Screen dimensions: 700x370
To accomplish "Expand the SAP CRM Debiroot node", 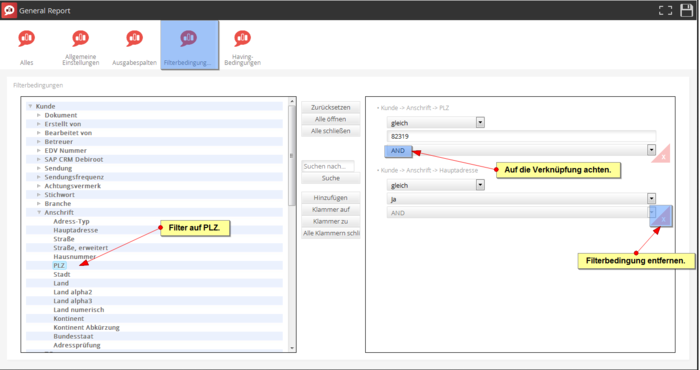I will (x=39, y=159).
